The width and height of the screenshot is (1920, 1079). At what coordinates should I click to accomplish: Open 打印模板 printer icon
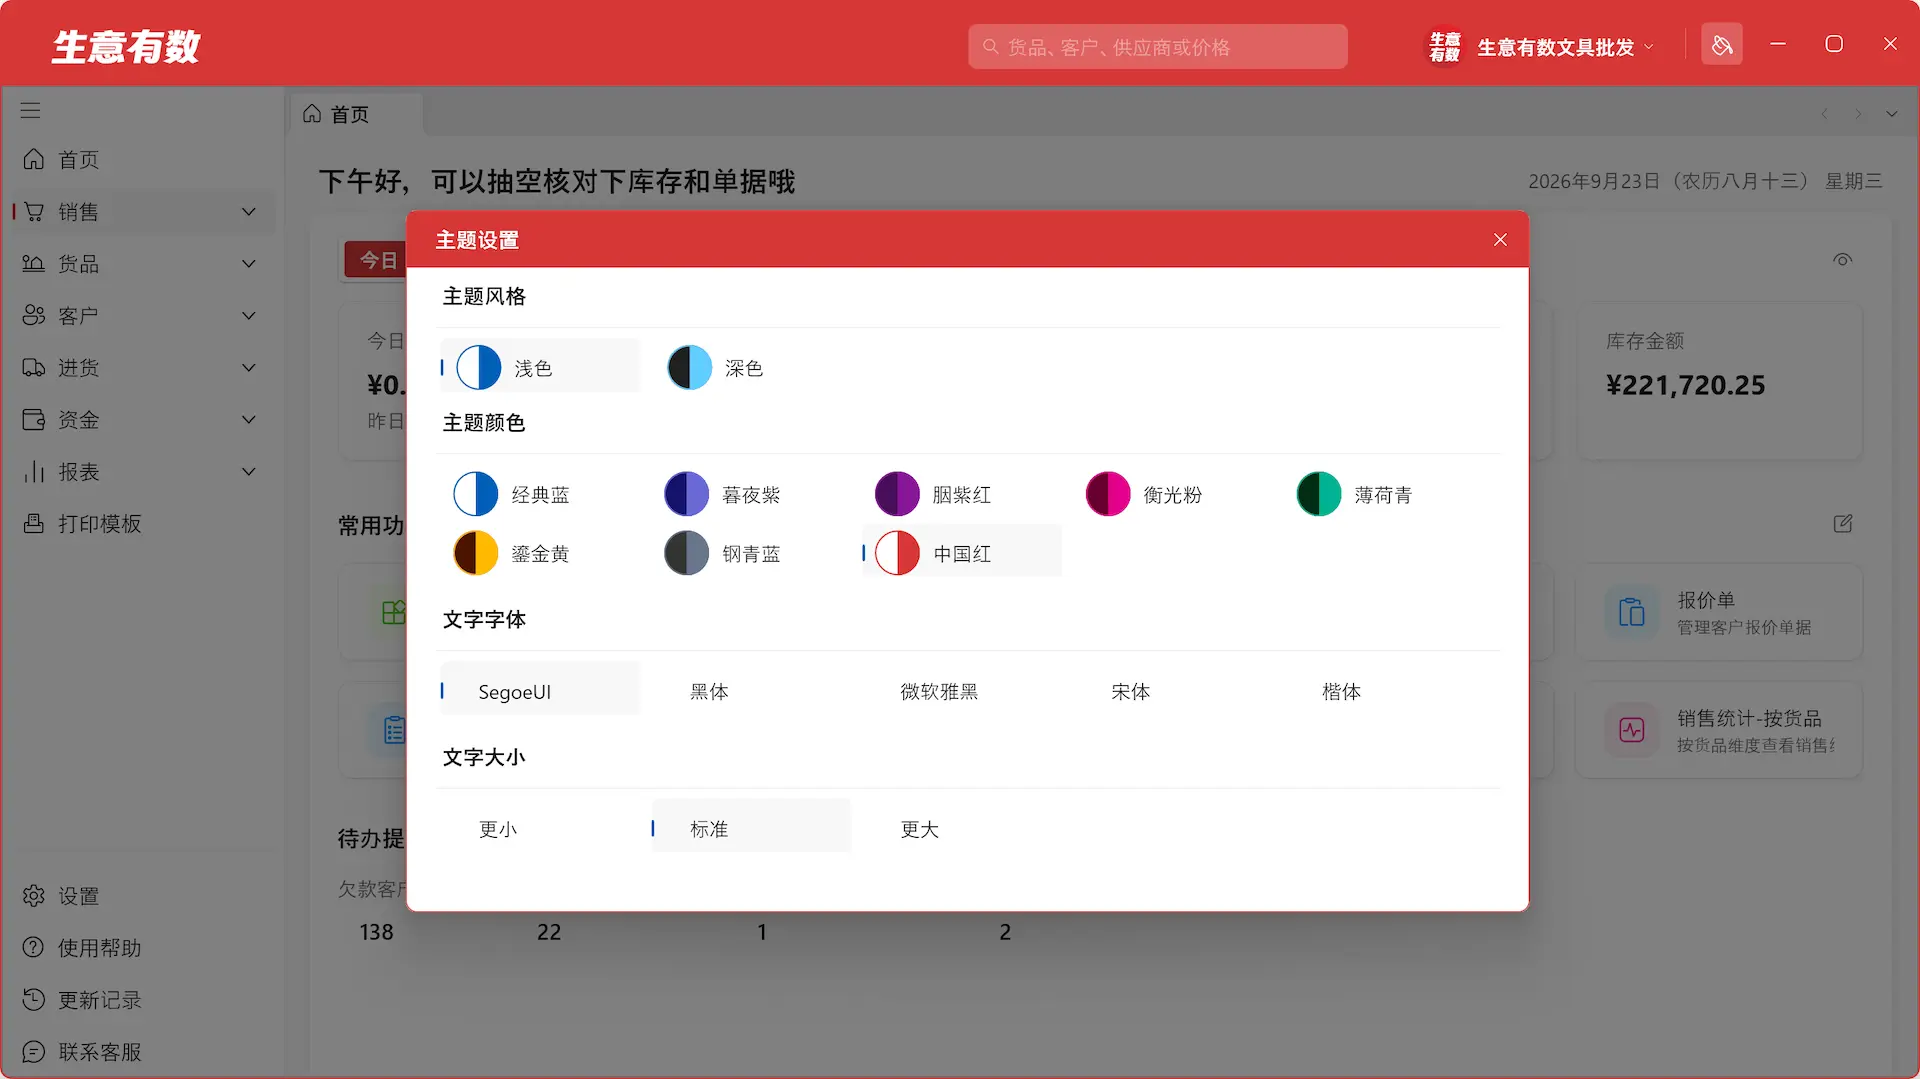34,523
